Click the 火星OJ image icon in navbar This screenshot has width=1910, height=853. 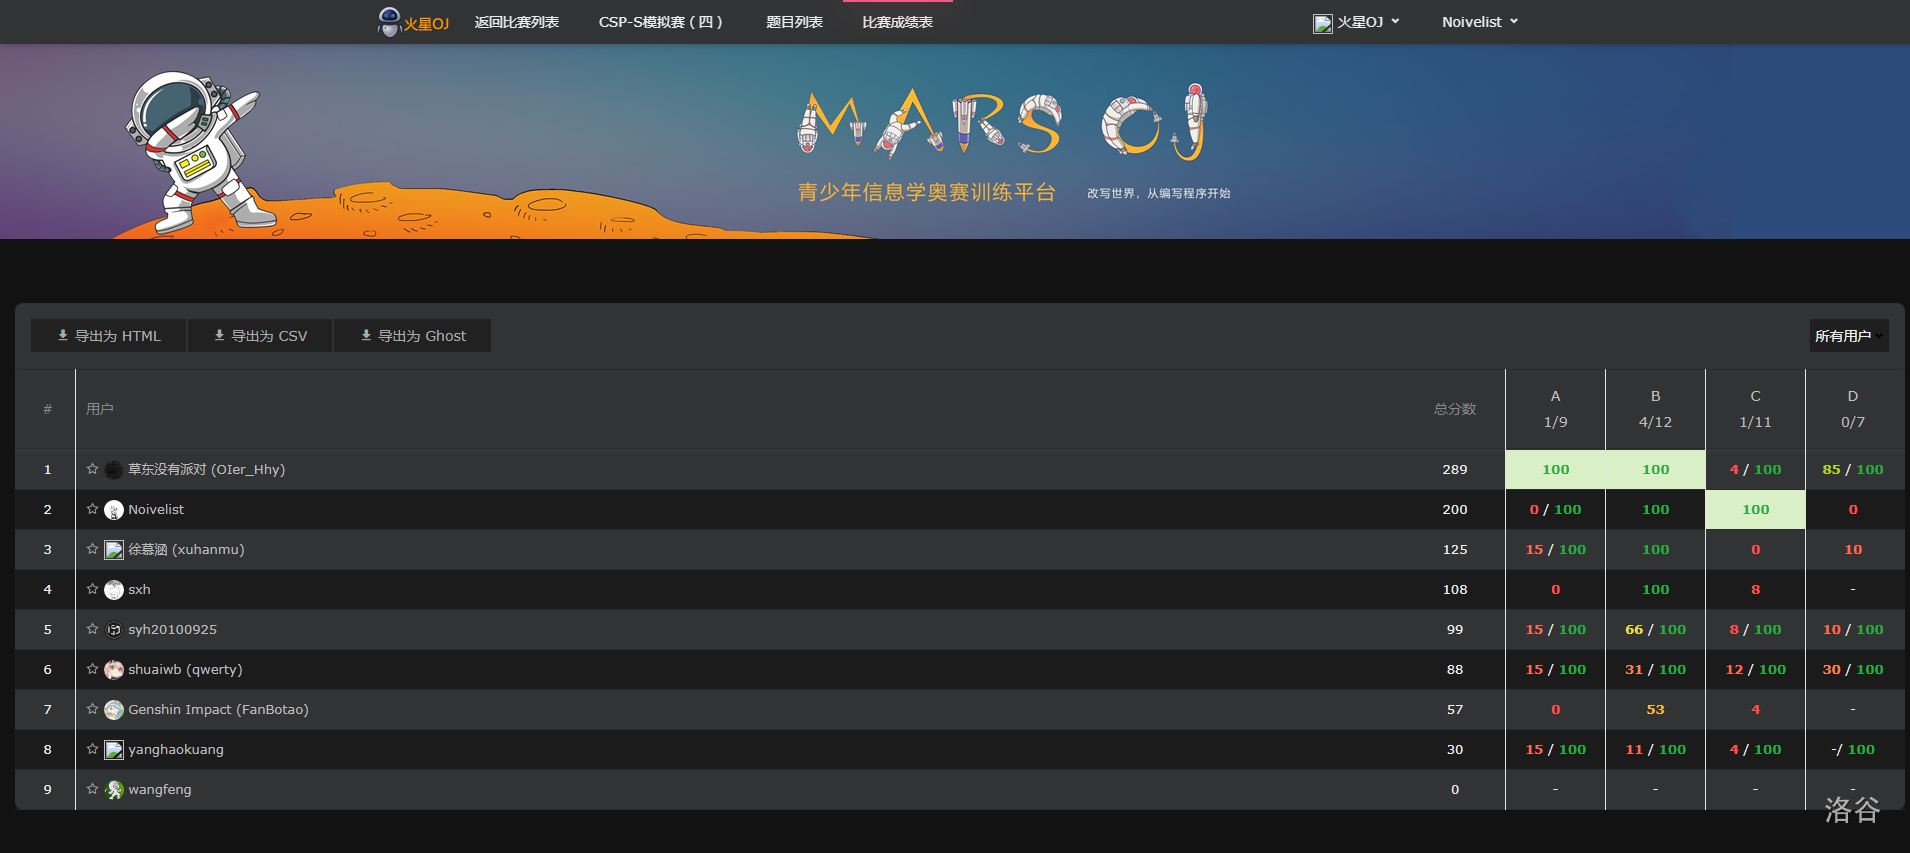pyautogui.click(x=1322, y=23)
